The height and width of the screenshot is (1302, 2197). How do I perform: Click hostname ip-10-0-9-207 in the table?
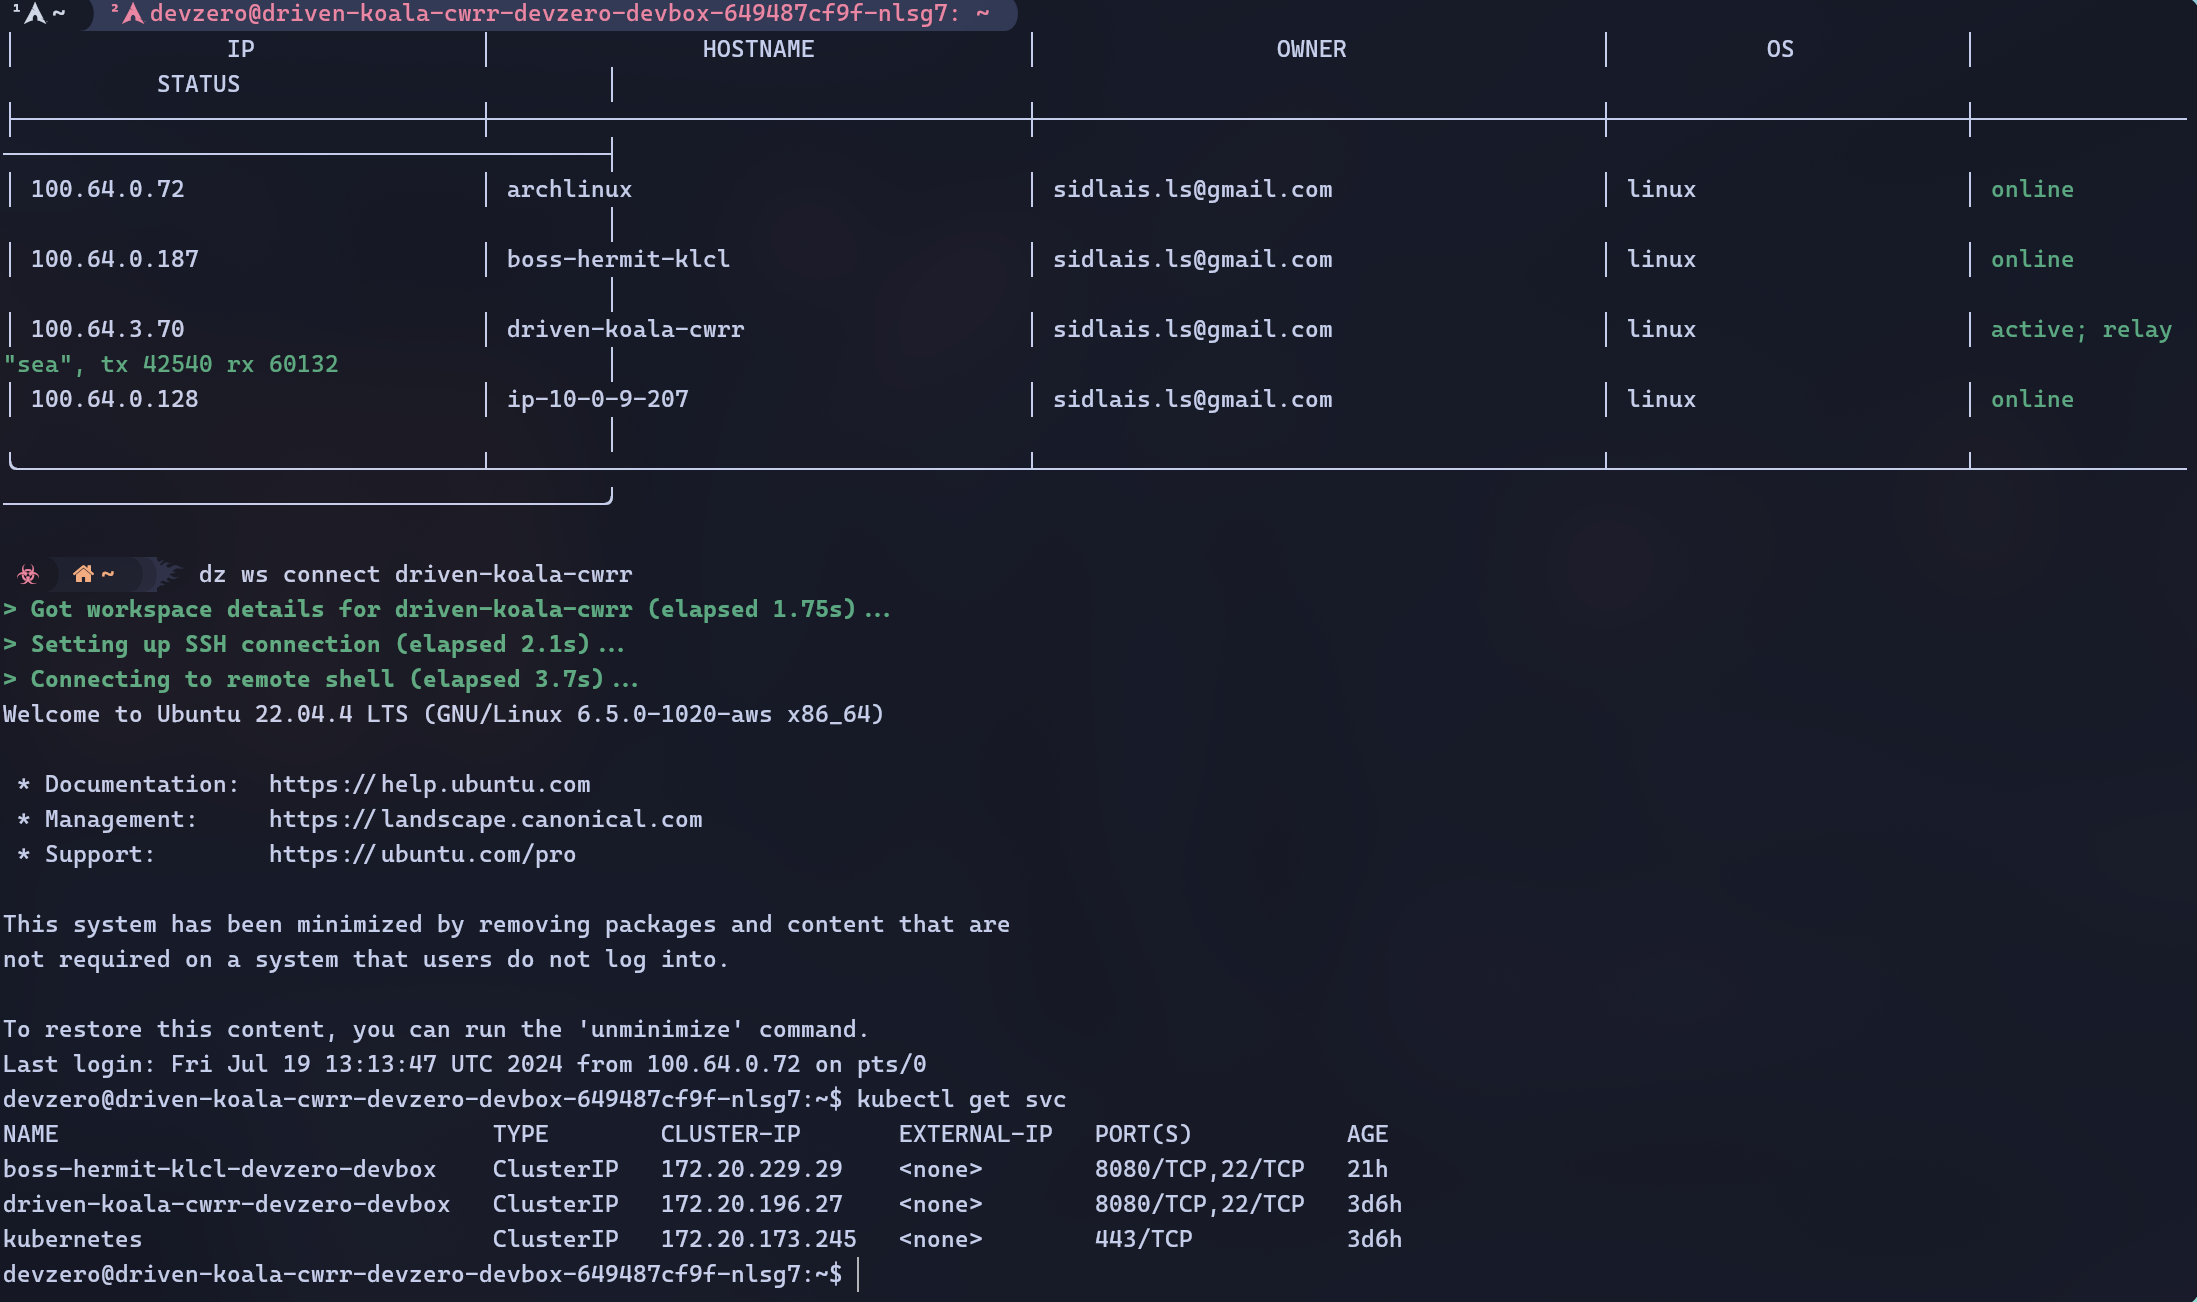(x=597, y=399)
